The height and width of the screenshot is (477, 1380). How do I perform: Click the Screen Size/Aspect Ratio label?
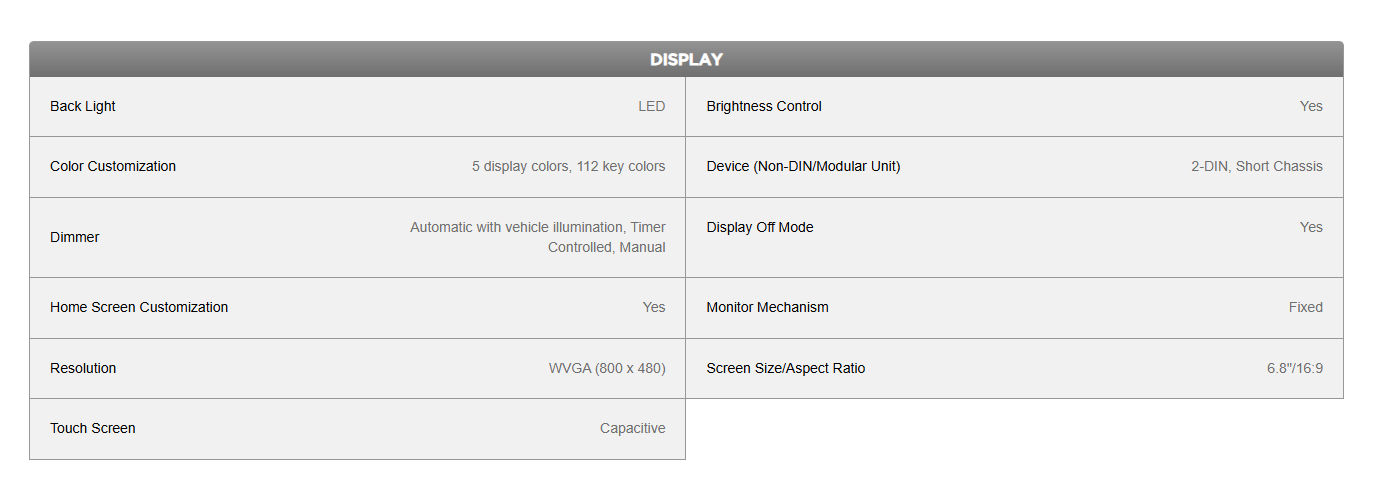(x=786, y=368)
